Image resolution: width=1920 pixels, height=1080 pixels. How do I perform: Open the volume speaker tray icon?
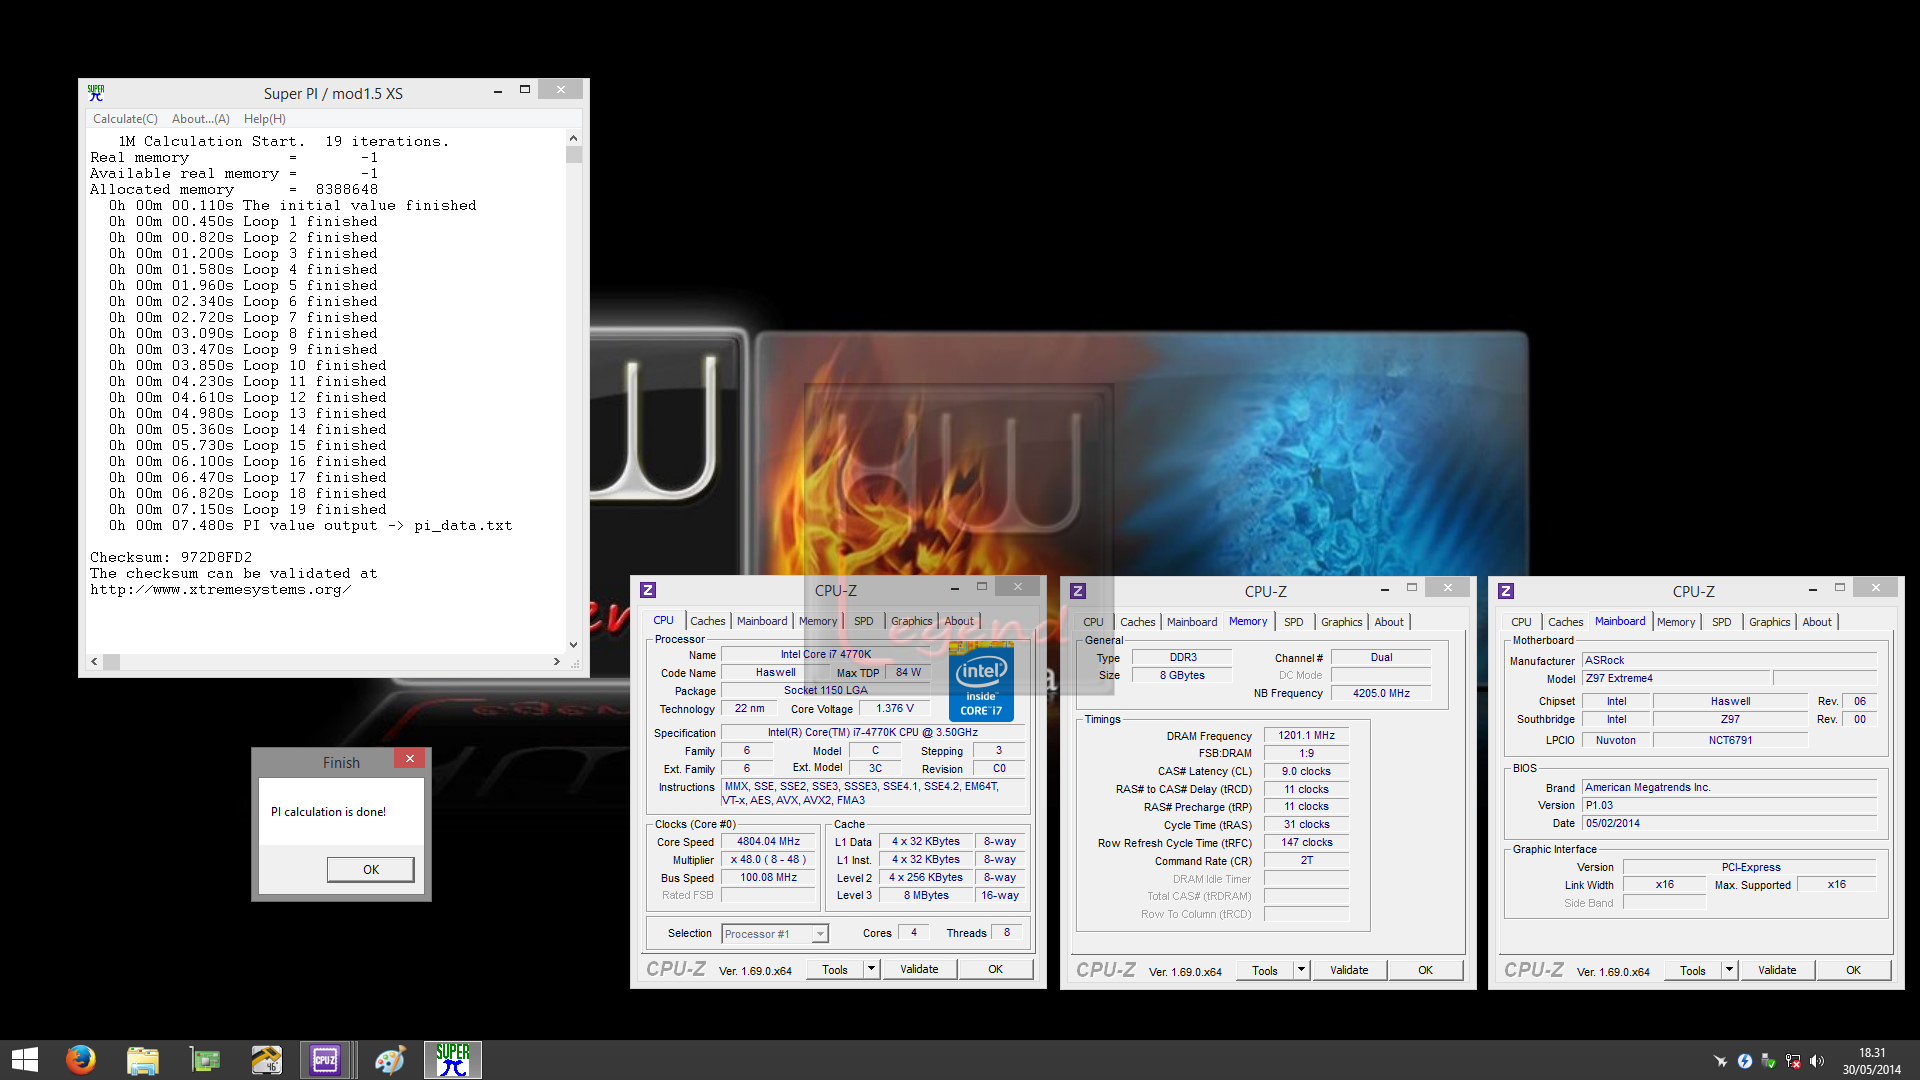1817,1061
